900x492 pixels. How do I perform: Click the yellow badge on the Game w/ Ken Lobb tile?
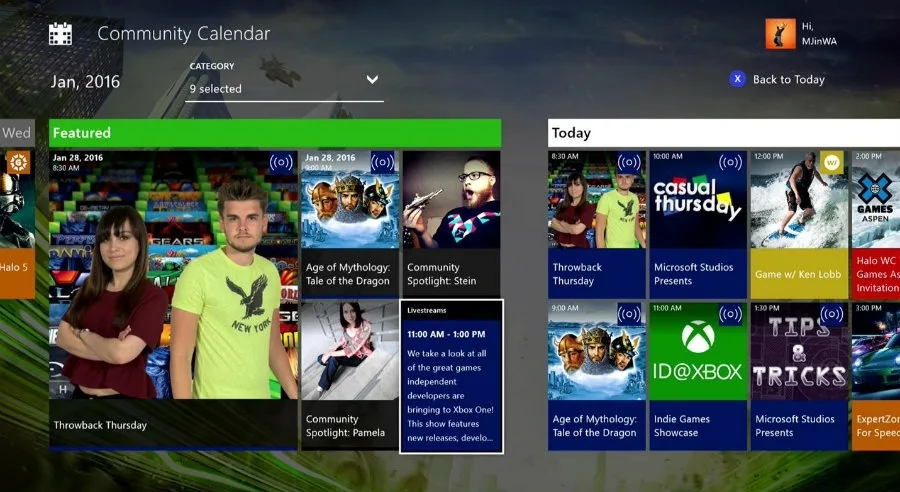[832, 162]
